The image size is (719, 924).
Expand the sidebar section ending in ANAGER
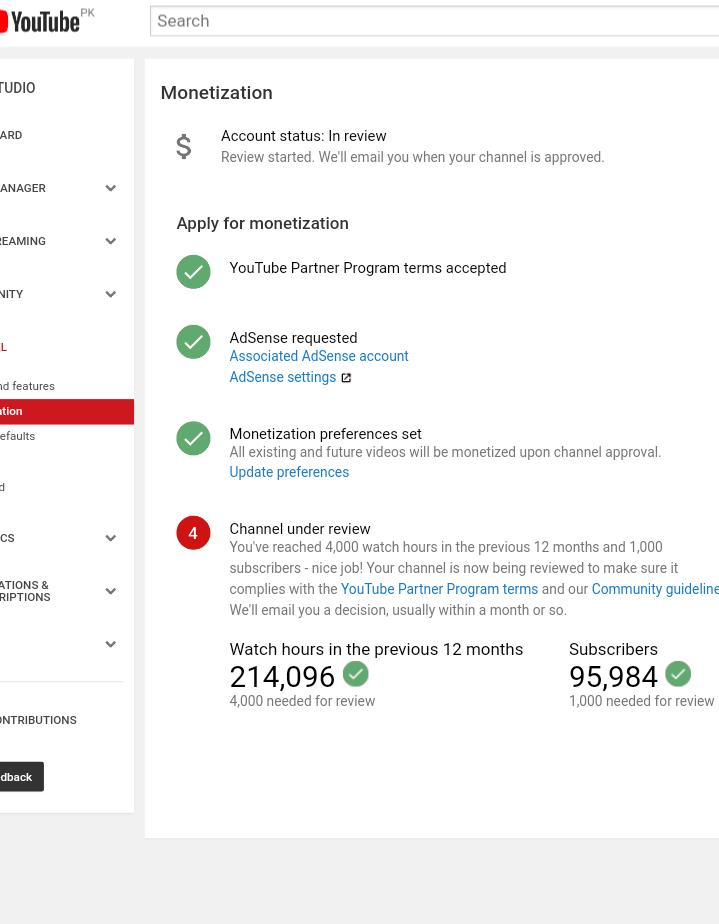(110, 188)
